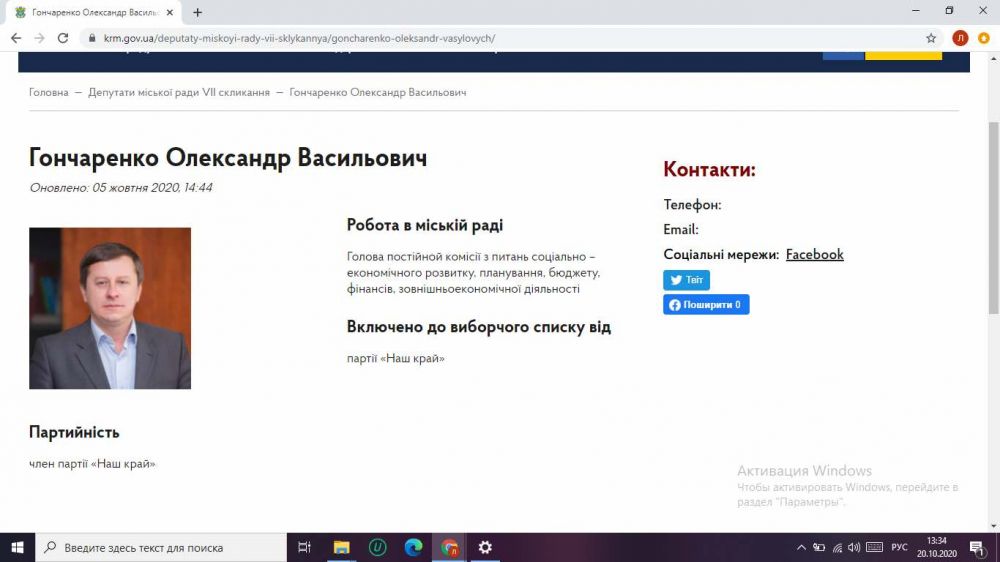Open Chrome profile avatar
1000x562 pixels.
pos(960,38)
